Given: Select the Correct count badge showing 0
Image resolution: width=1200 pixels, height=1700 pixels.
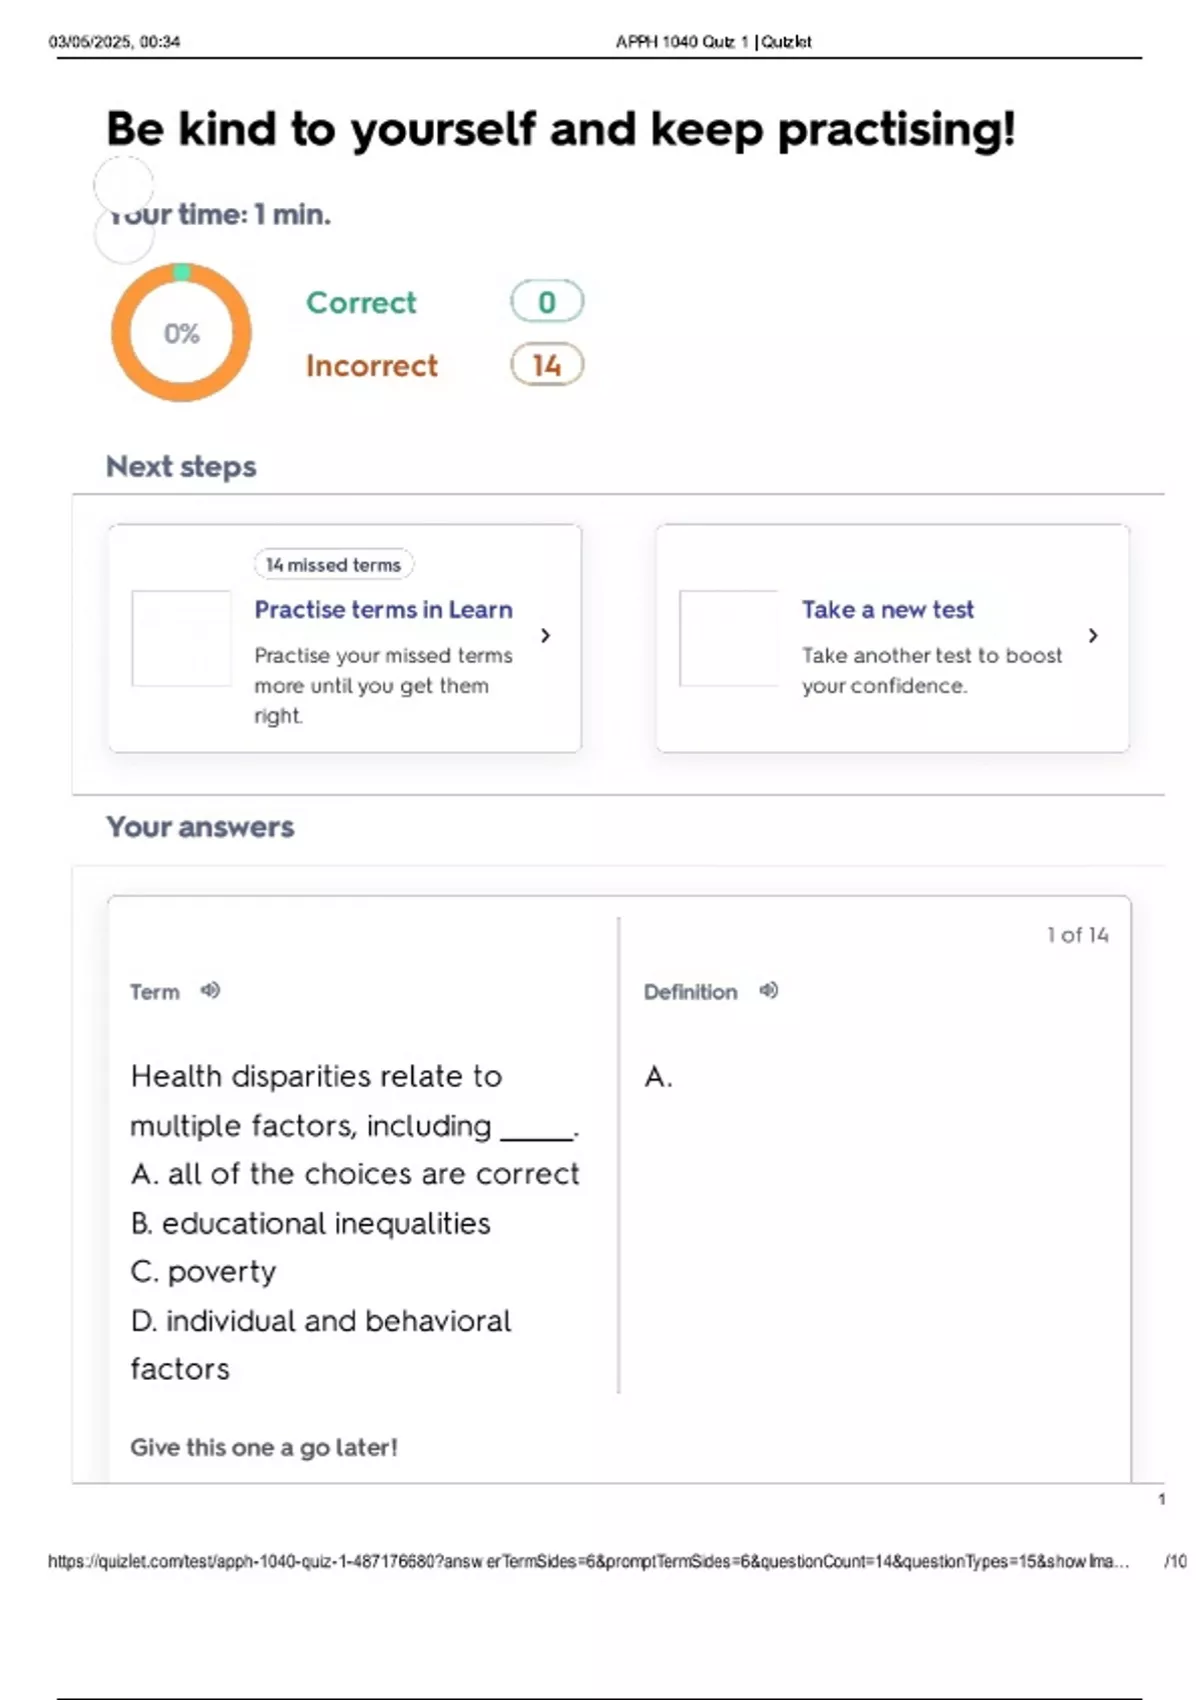Looking at the screenshot, I should [x=546, y=301].
